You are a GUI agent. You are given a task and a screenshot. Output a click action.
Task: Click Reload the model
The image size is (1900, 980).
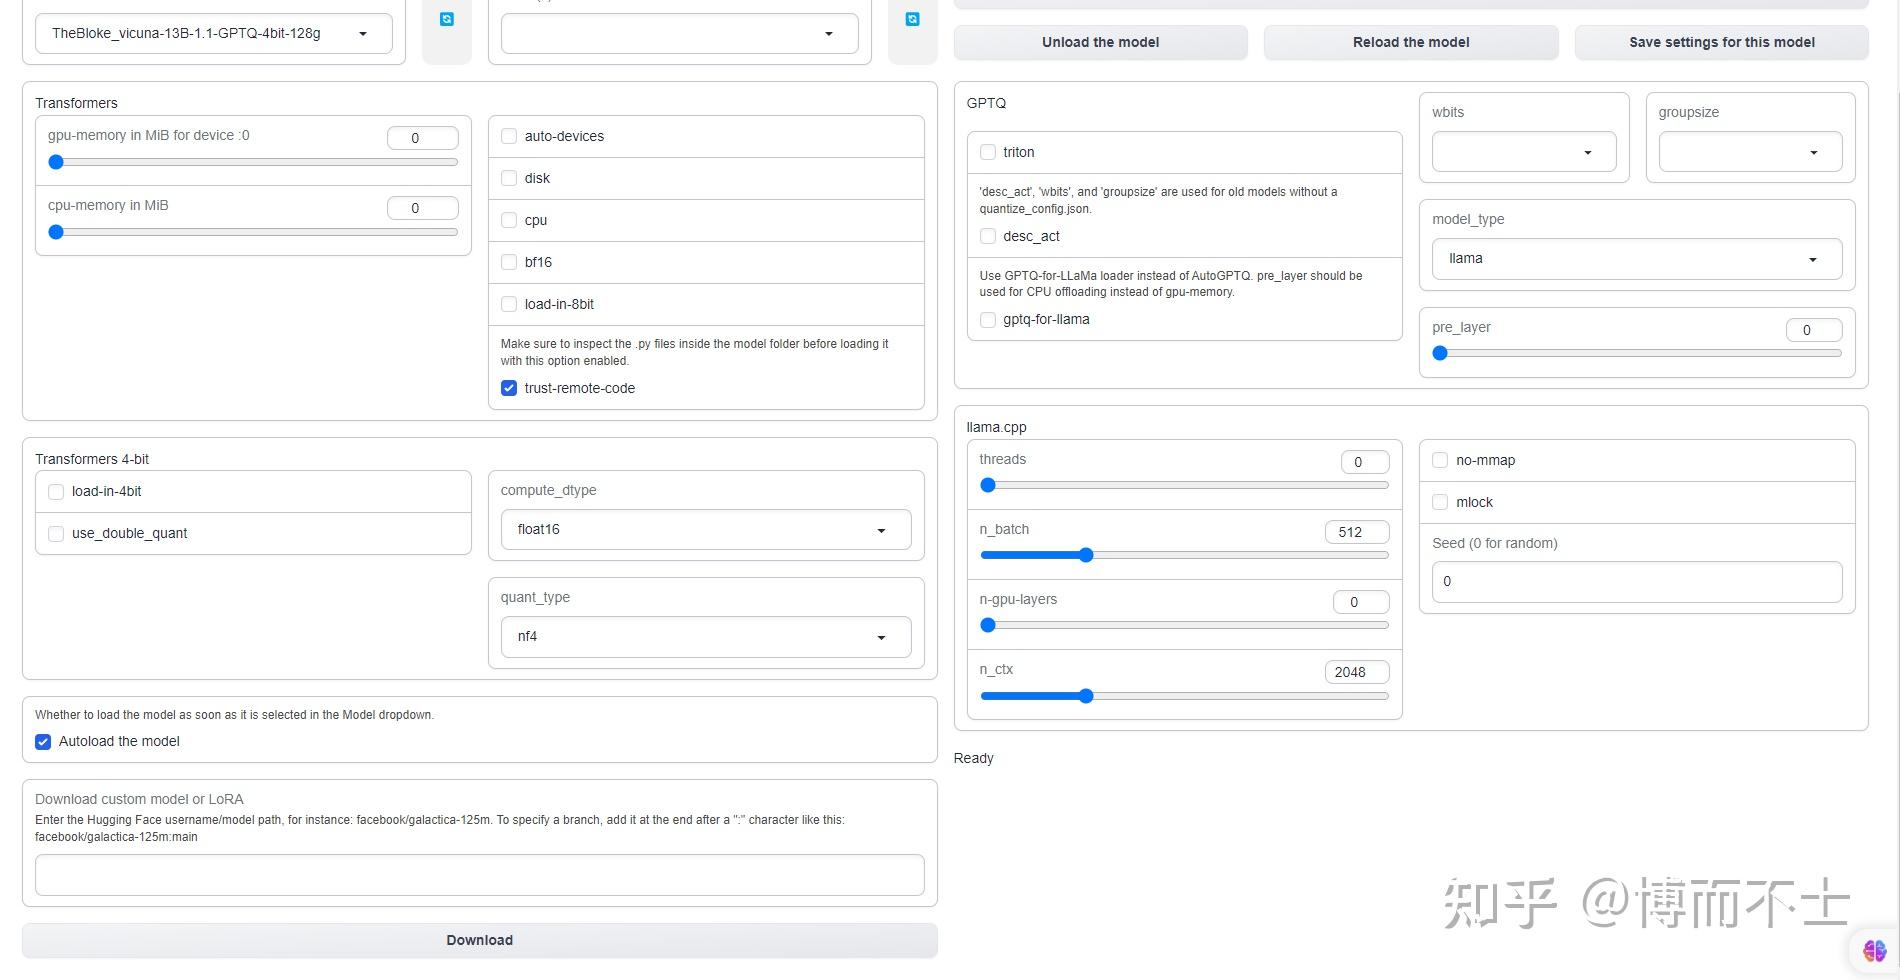pyautogui.click(x=1410, y=42)
